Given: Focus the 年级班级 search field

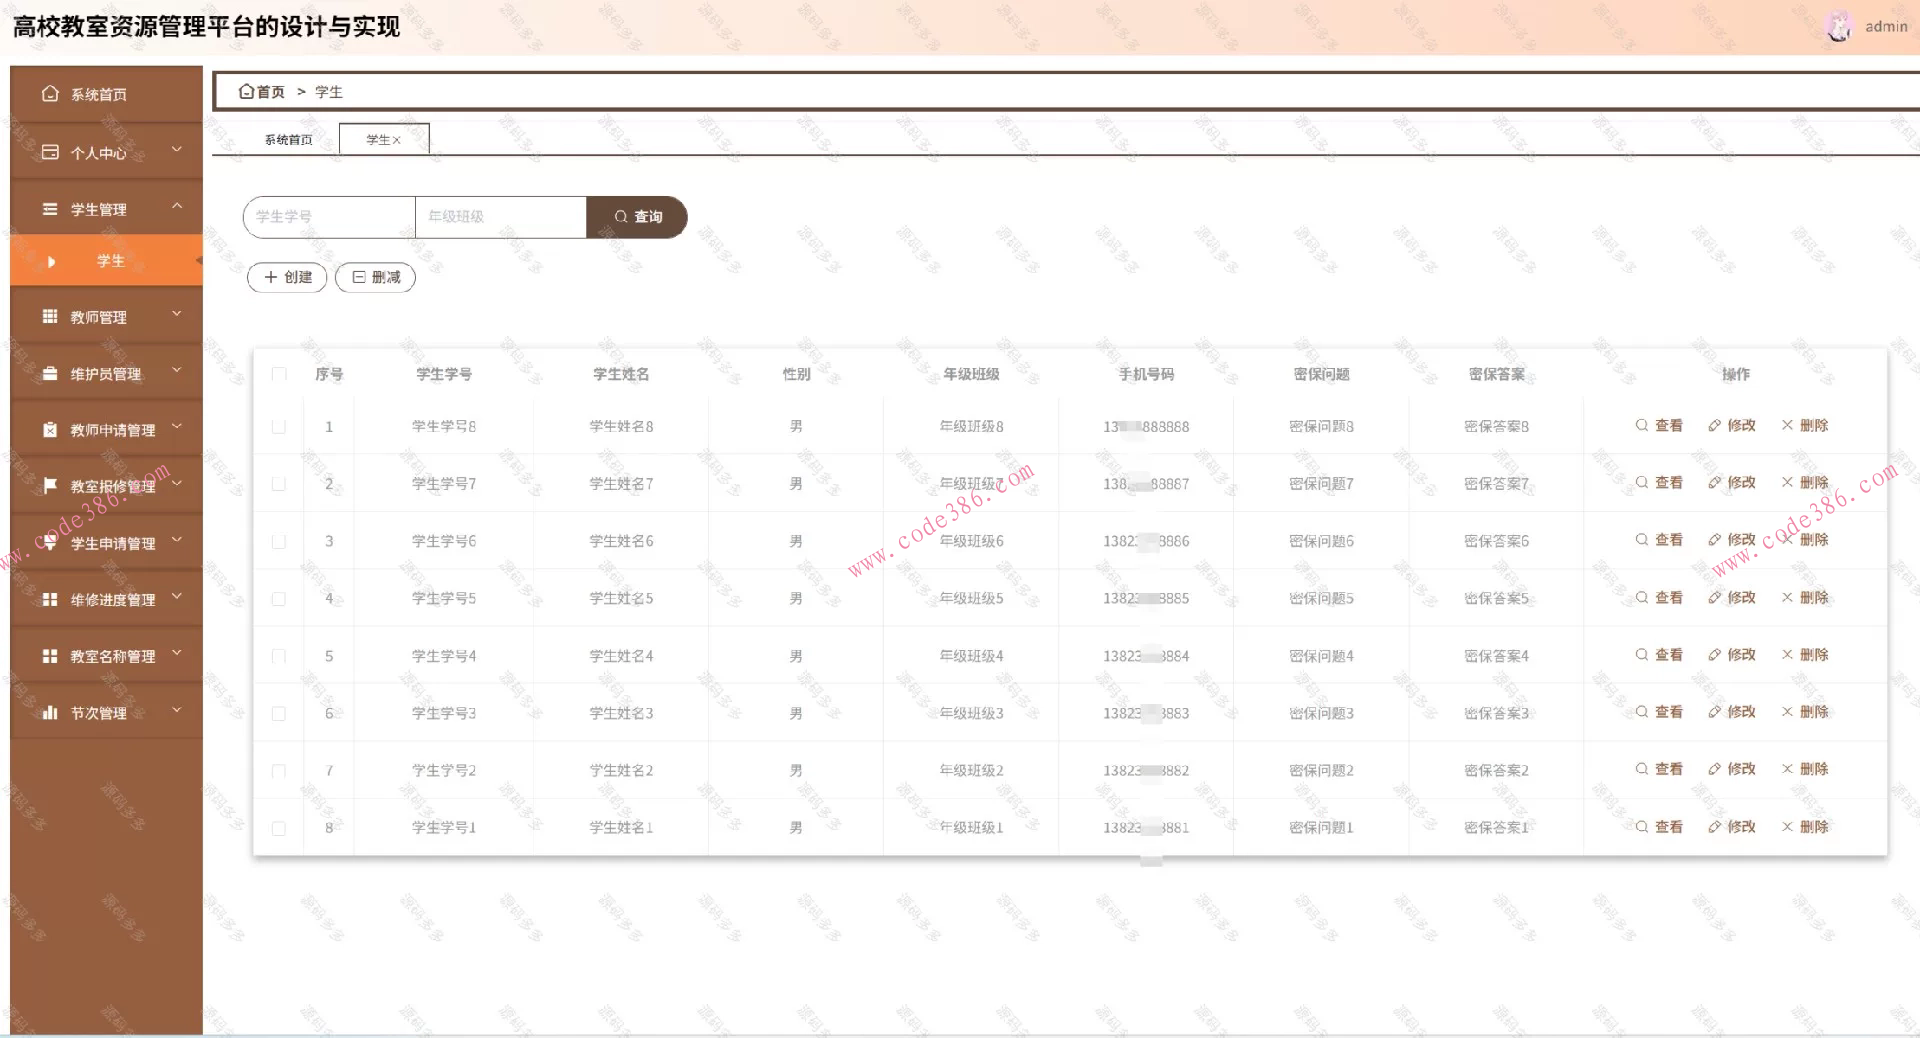Looking at the screenshot, I should pyautogui.click(x=501, y=217).
